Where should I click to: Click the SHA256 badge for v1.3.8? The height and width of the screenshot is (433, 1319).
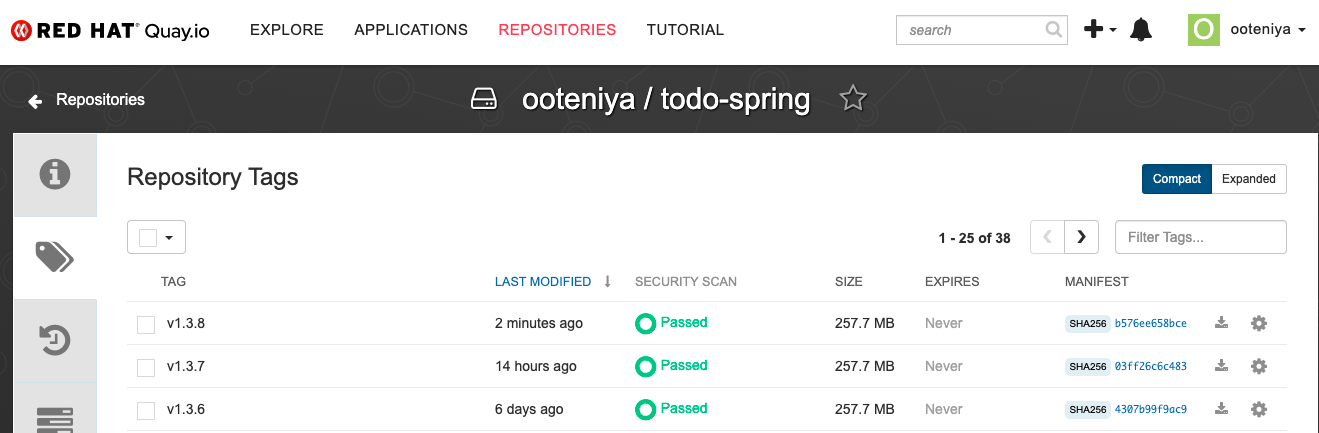coord(1088,323)
